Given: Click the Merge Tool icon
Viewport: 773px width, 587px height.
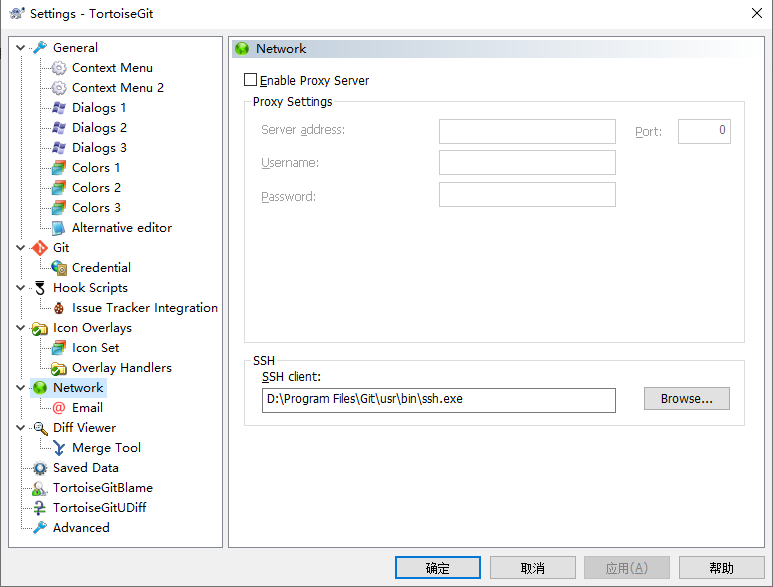Looking at the screenshot, I should tap(59, 448).
